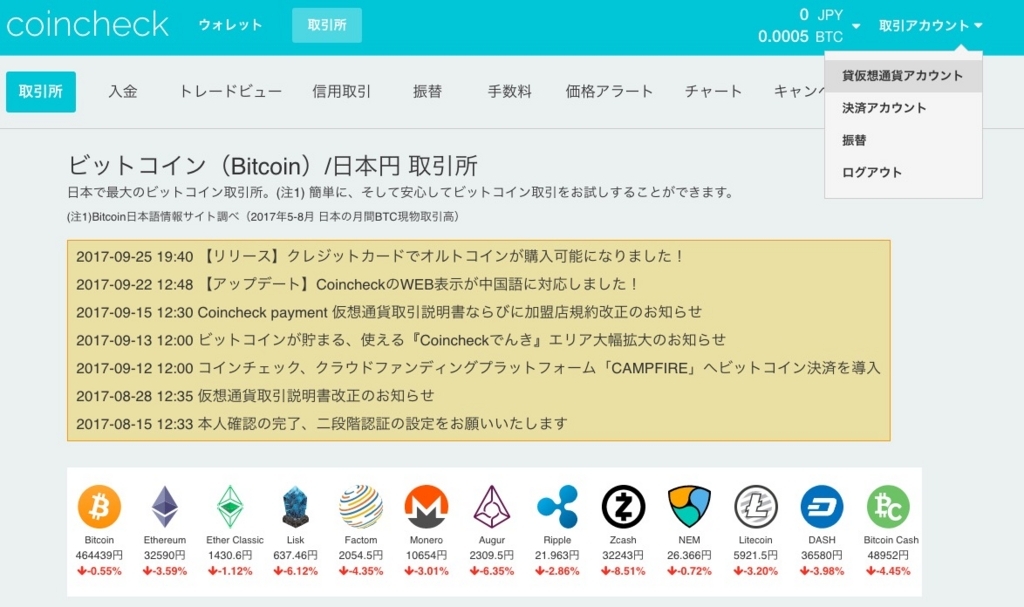Viewport: 1024px width, 607px height.
Task: Expand the JPY/BTC balance dropdown arrow
Action: [856, 27]
